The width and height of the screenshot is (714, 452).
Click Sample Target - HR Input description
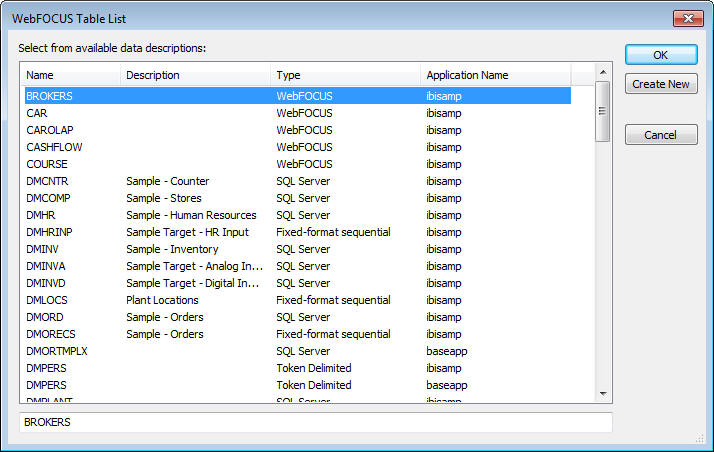pyautogui.click(x=187, y=232)
